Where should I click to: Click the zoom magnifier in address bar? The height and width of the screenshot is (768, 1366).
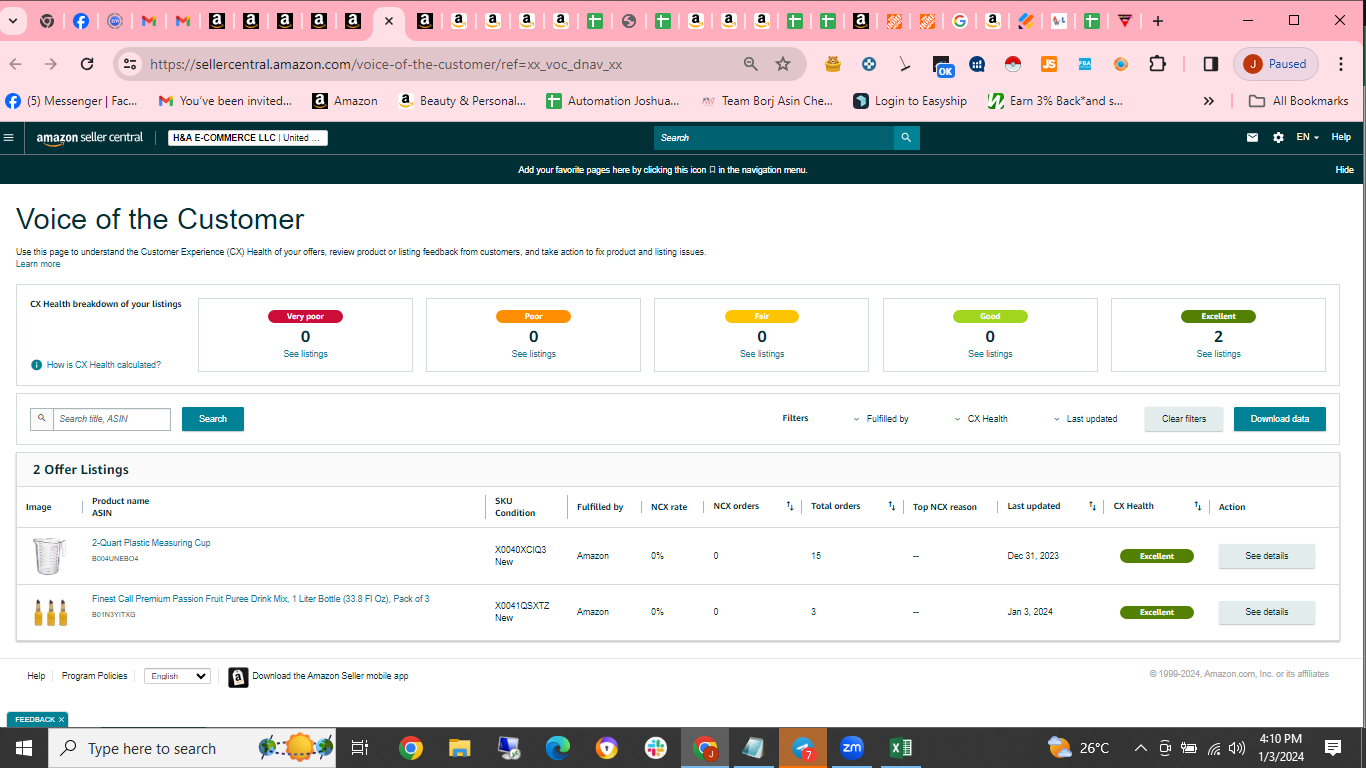tap(750, 64)
